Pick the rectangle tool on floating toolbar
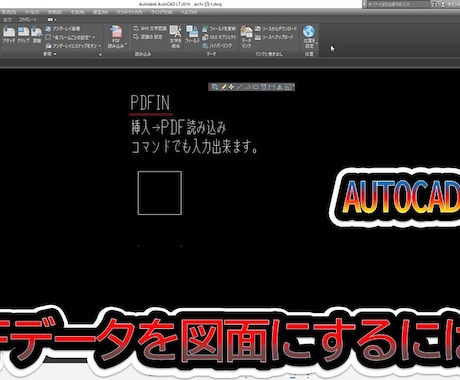 click(x=256, y=87)
